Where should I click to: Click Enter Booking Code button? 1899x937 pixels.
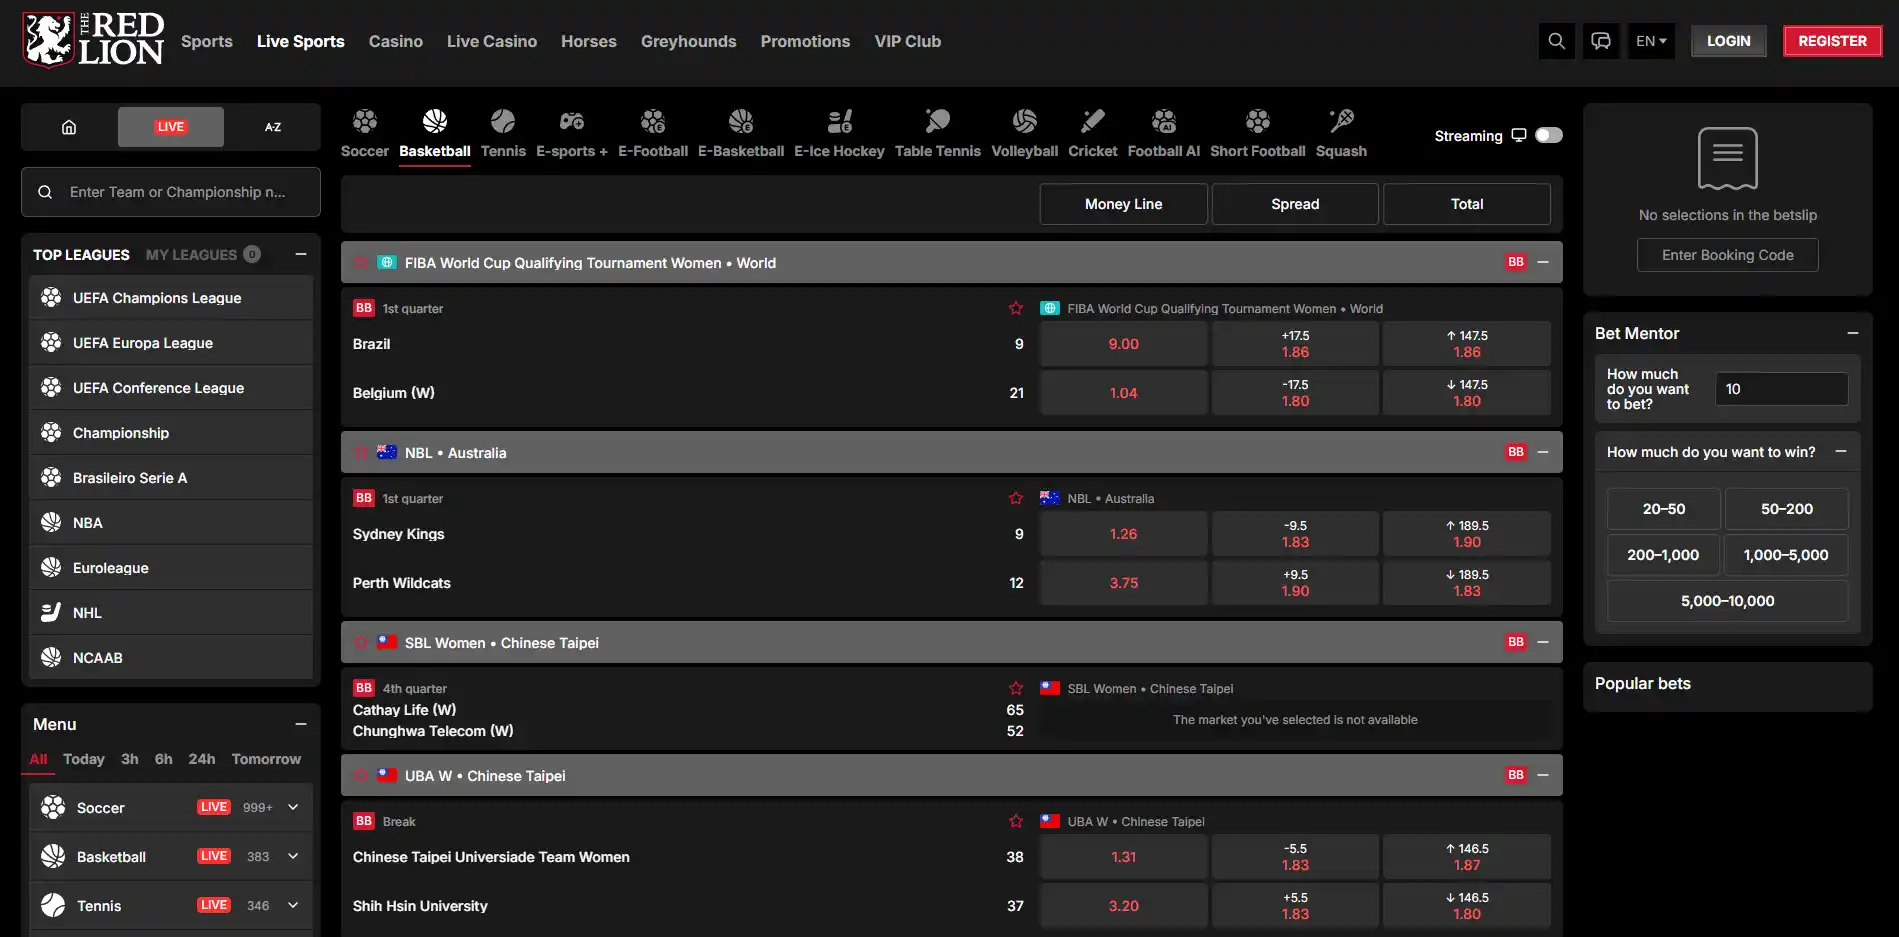point(1727,255)
